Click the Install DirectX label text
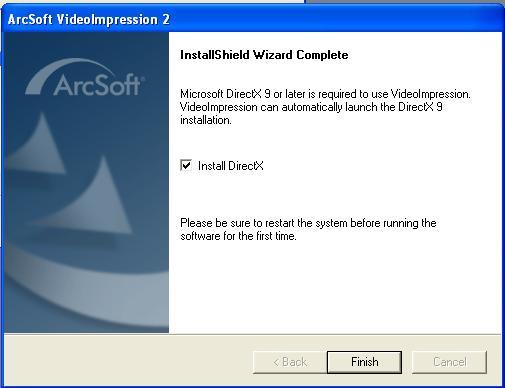Viewport: 505px width, 388px height. [x=231, y=166]
